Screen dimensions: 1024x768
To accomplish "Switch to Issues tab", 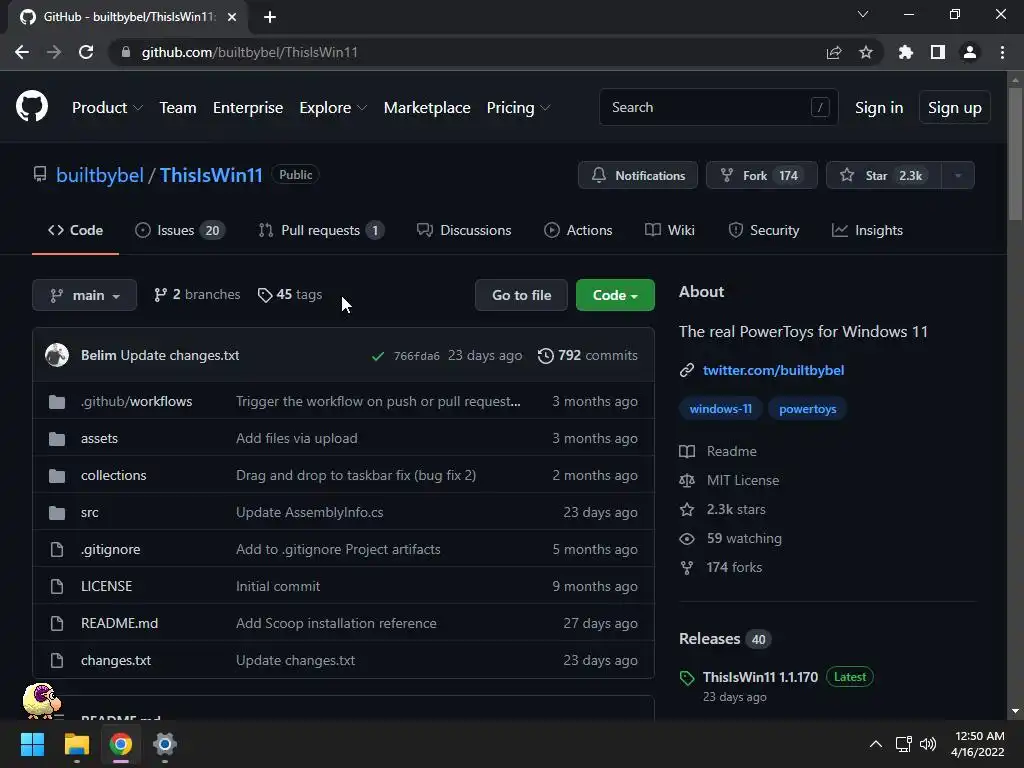I will pos(180,231).
